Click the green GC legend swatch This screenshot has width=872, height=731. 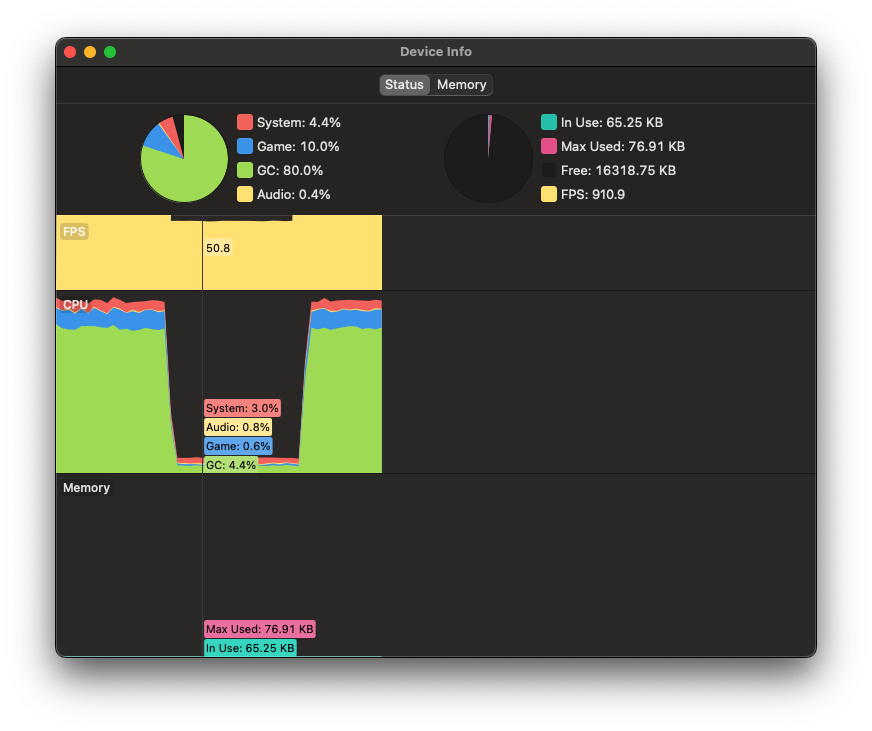coord(245,170)
